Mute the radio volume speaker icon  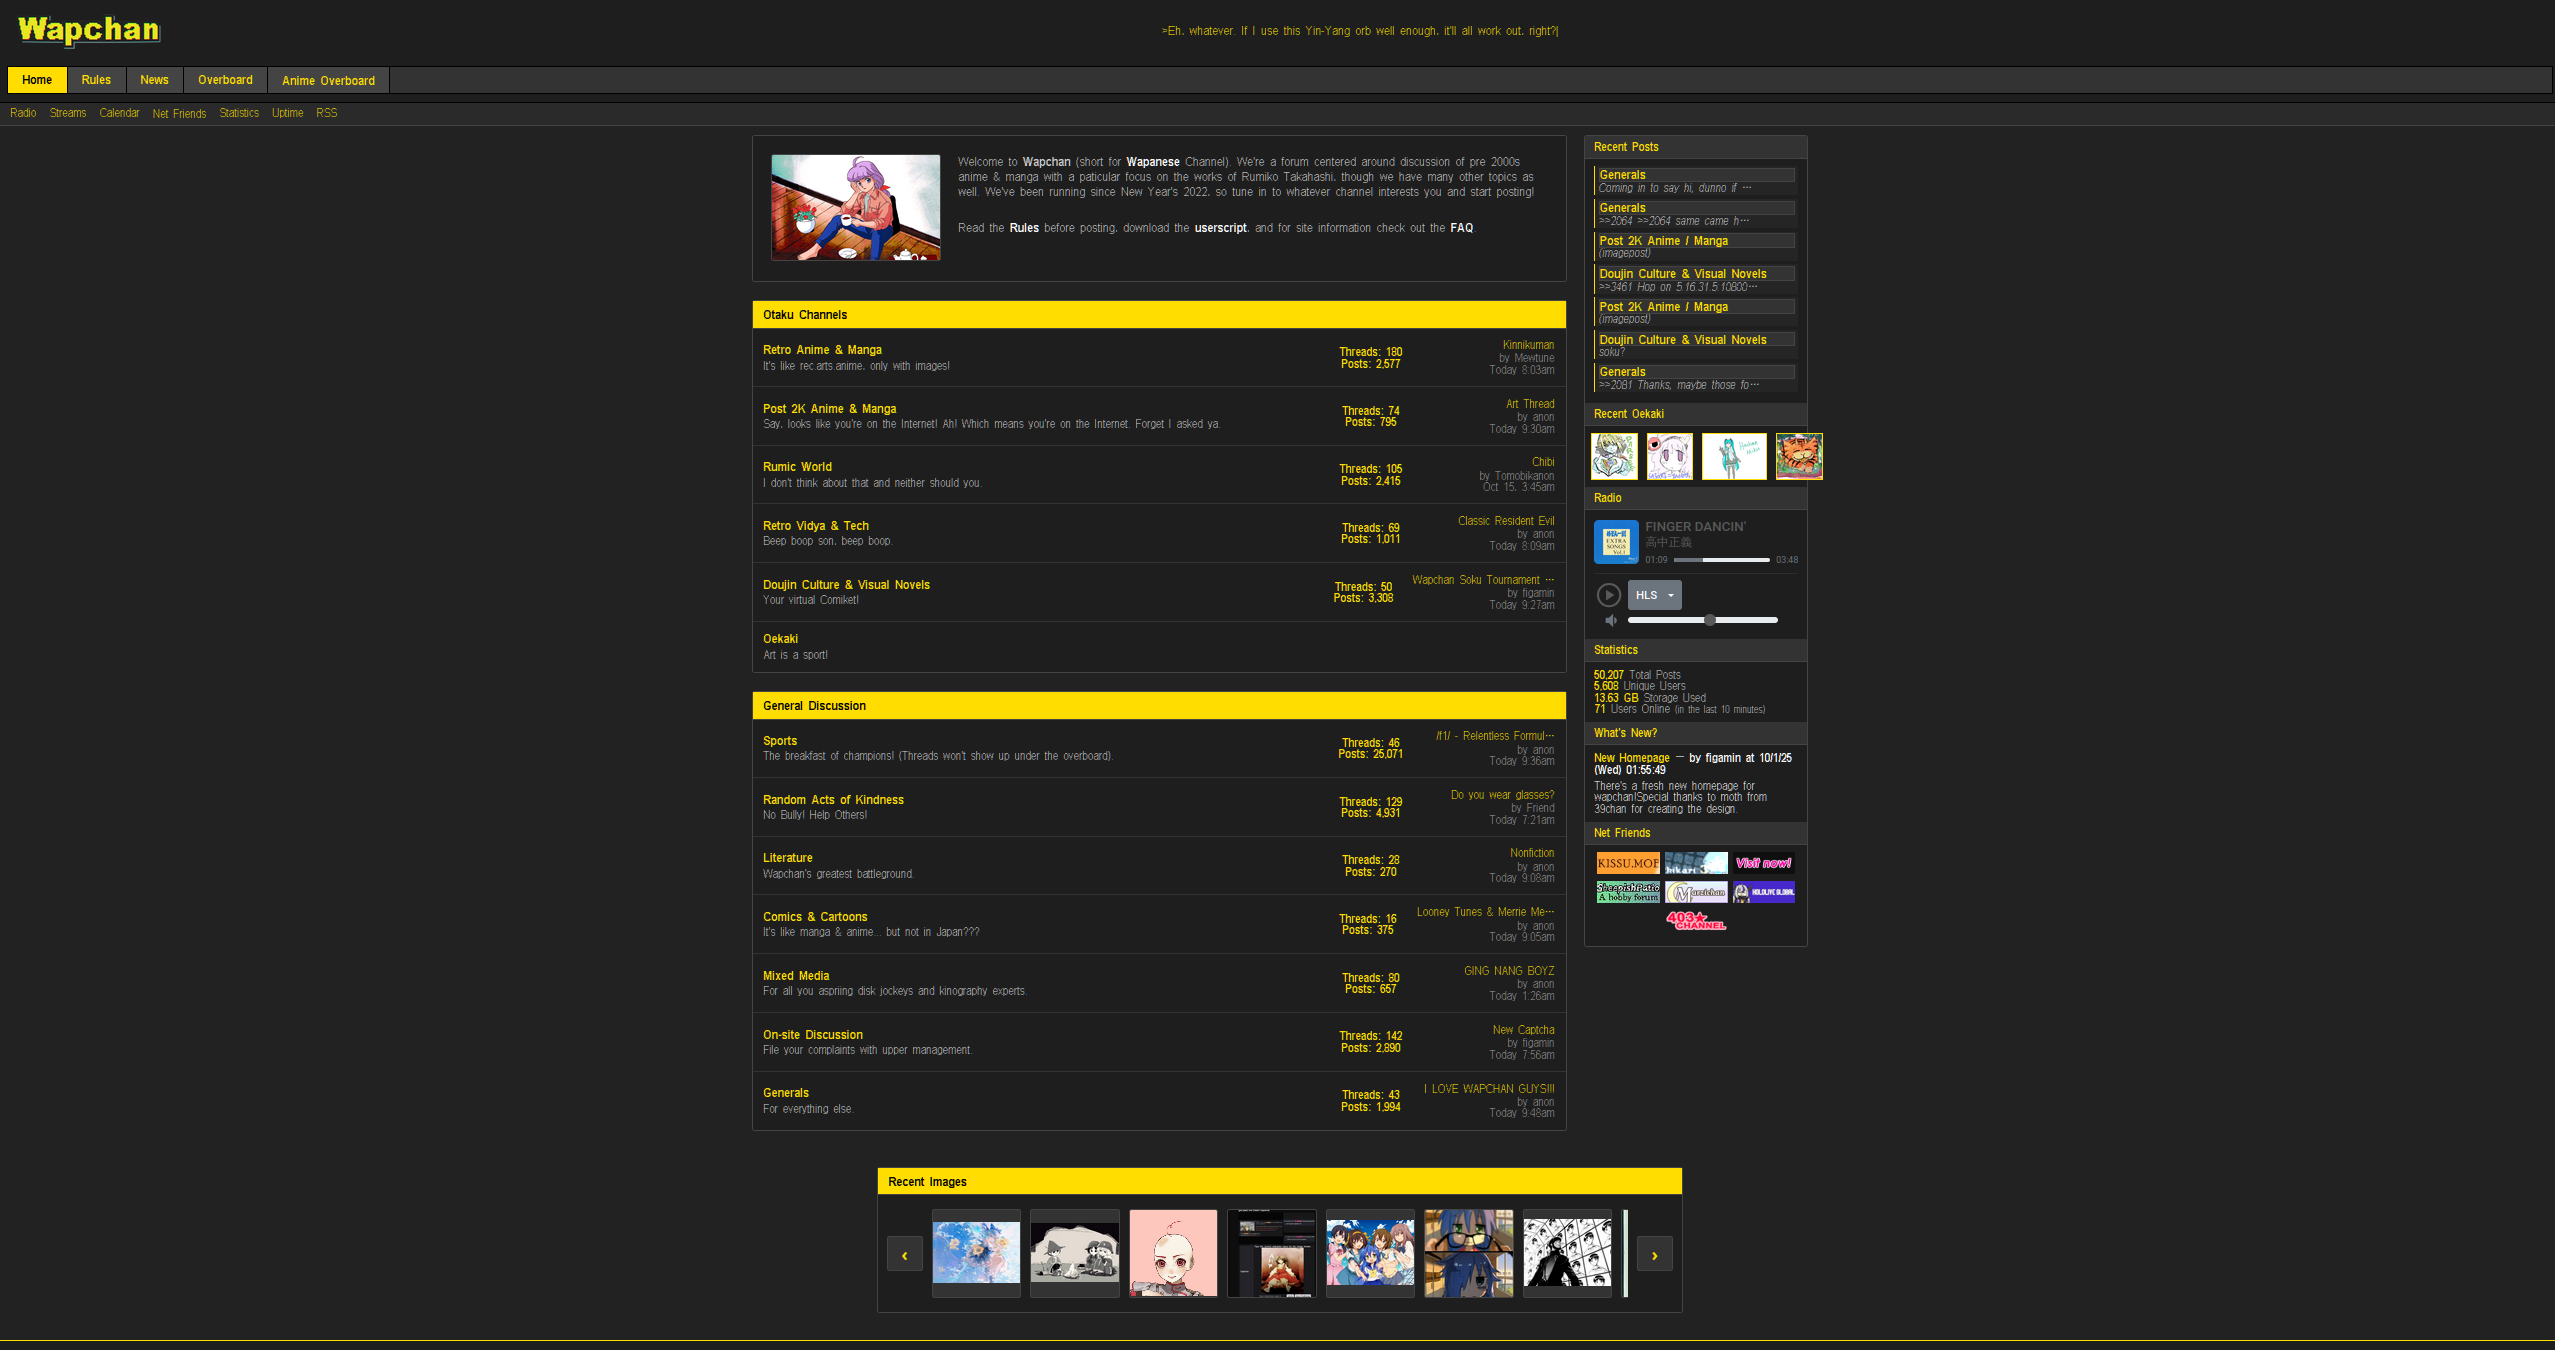coord(1610,620)
